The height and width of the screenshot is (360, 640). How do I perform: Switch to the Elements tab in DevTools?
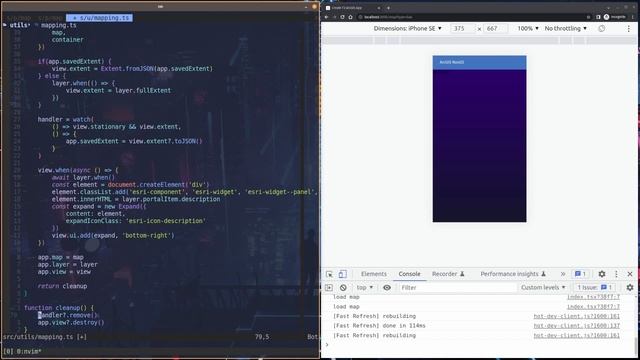coord(373,274)
